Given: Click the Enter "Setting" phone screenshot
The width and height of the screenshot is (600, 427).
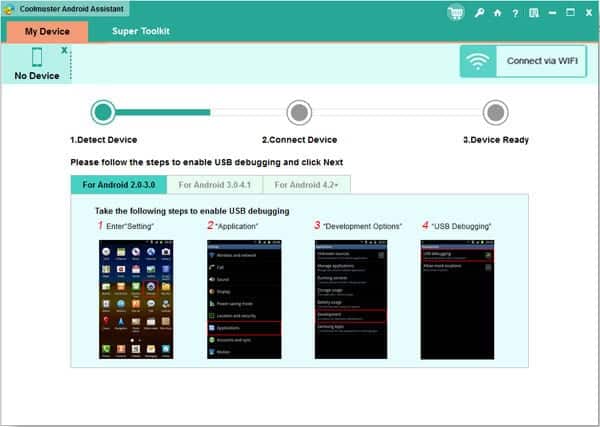Looking at the screenshot, I should [136, 299].
